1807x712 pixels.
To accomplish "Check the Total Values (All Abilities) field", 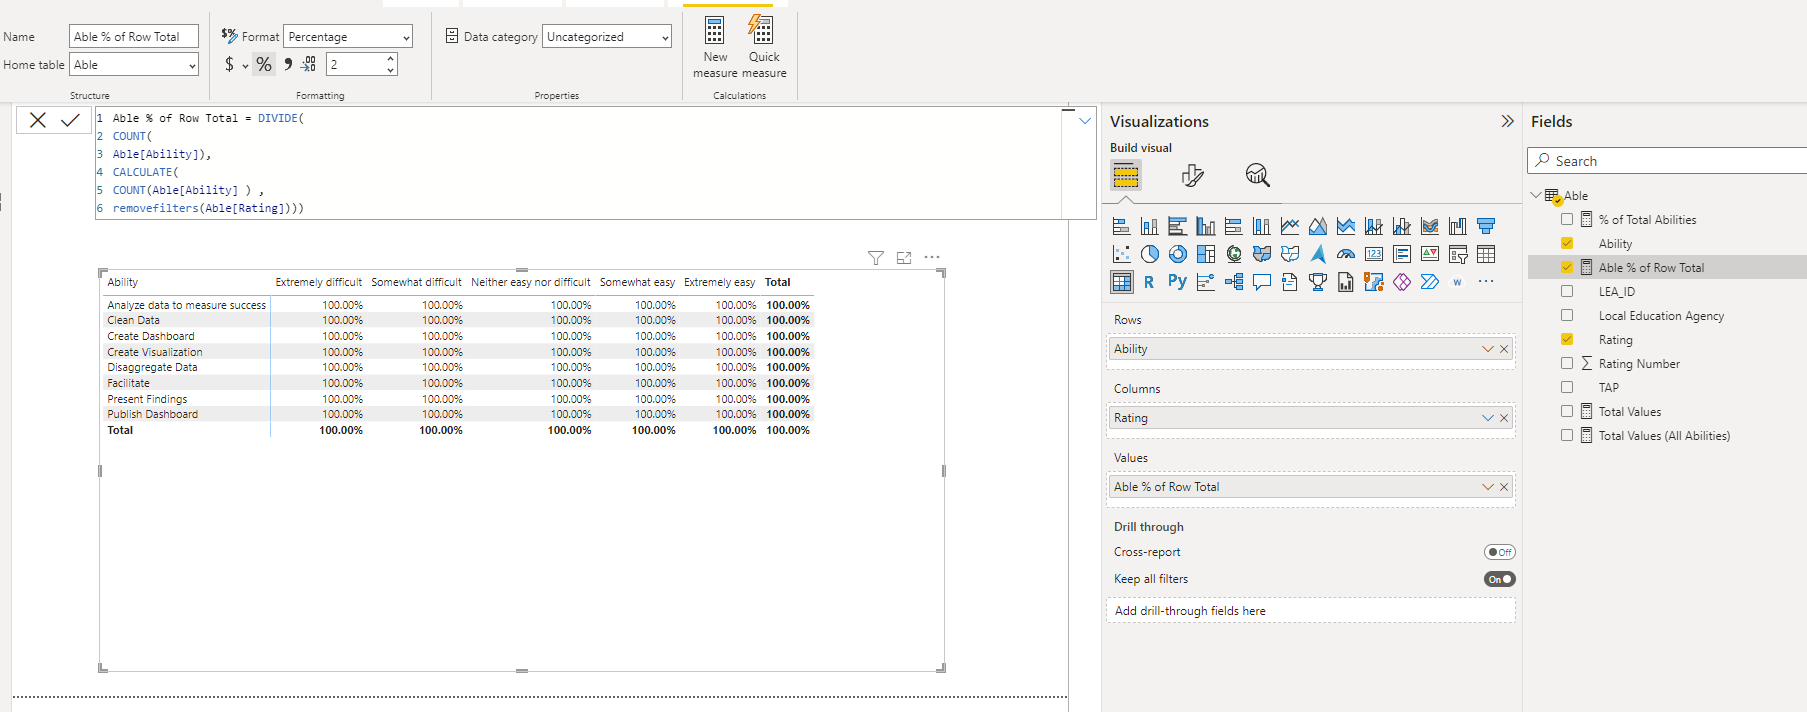I will (x=1567, y=435).
